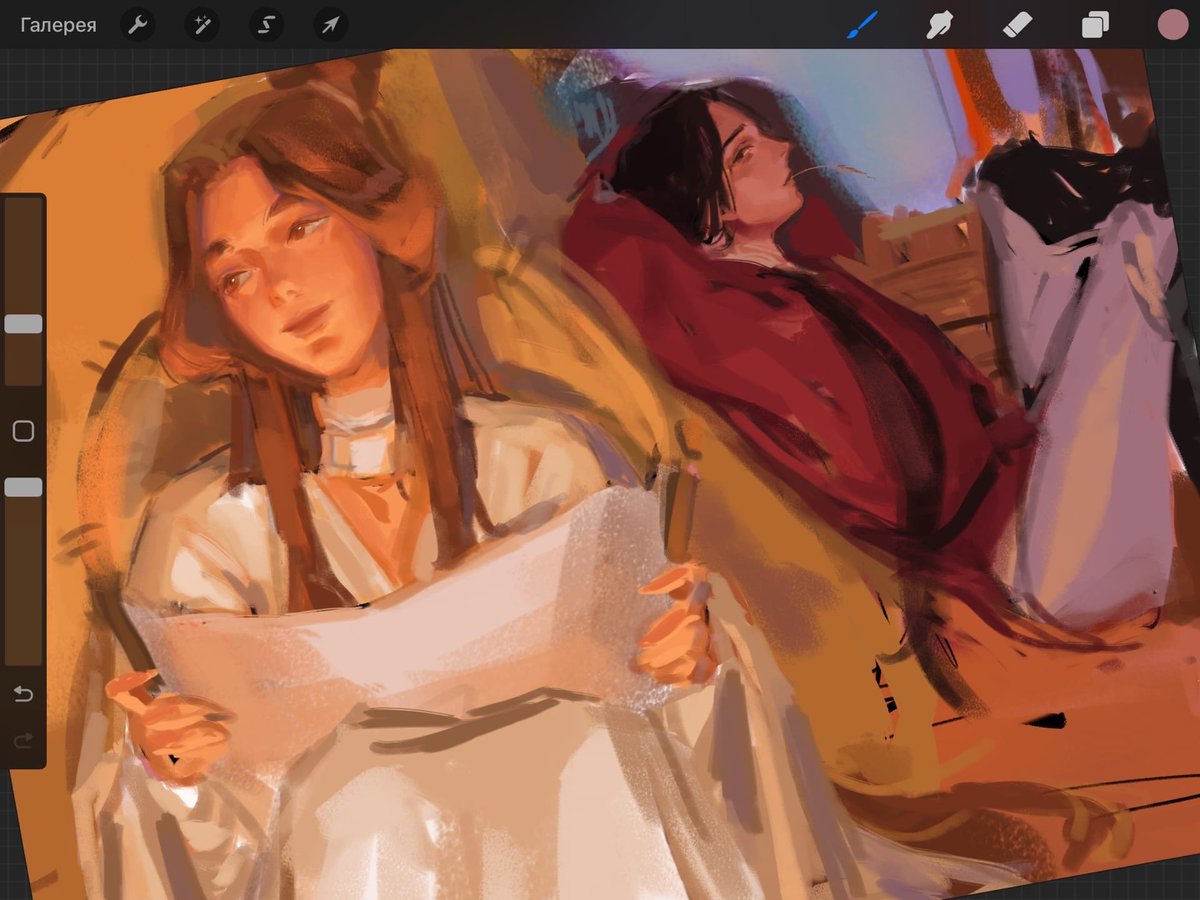The width and height of the screenshot is (1200, 900).
Task: Tap the square Modify button on sidebar
Action: (23, 431)
